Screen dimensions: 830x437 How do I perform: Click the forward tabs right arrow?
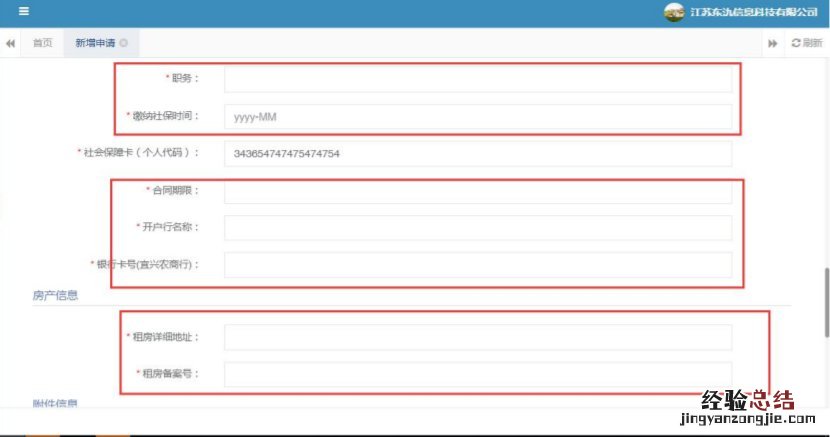point(772,43)
